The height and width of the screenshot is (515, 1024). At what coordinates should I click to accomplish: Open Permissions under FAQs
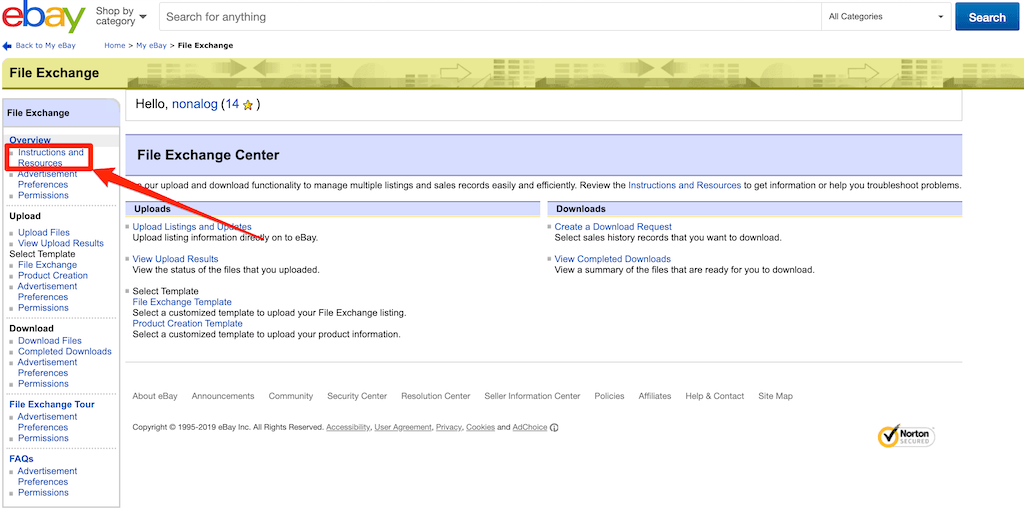(x=43, y=493)
